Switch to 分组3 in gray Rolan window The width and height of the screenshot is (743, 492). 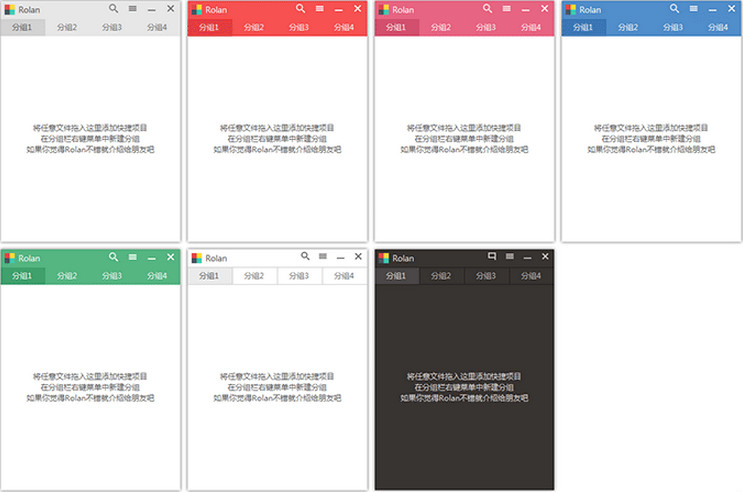tap(112, 27)
